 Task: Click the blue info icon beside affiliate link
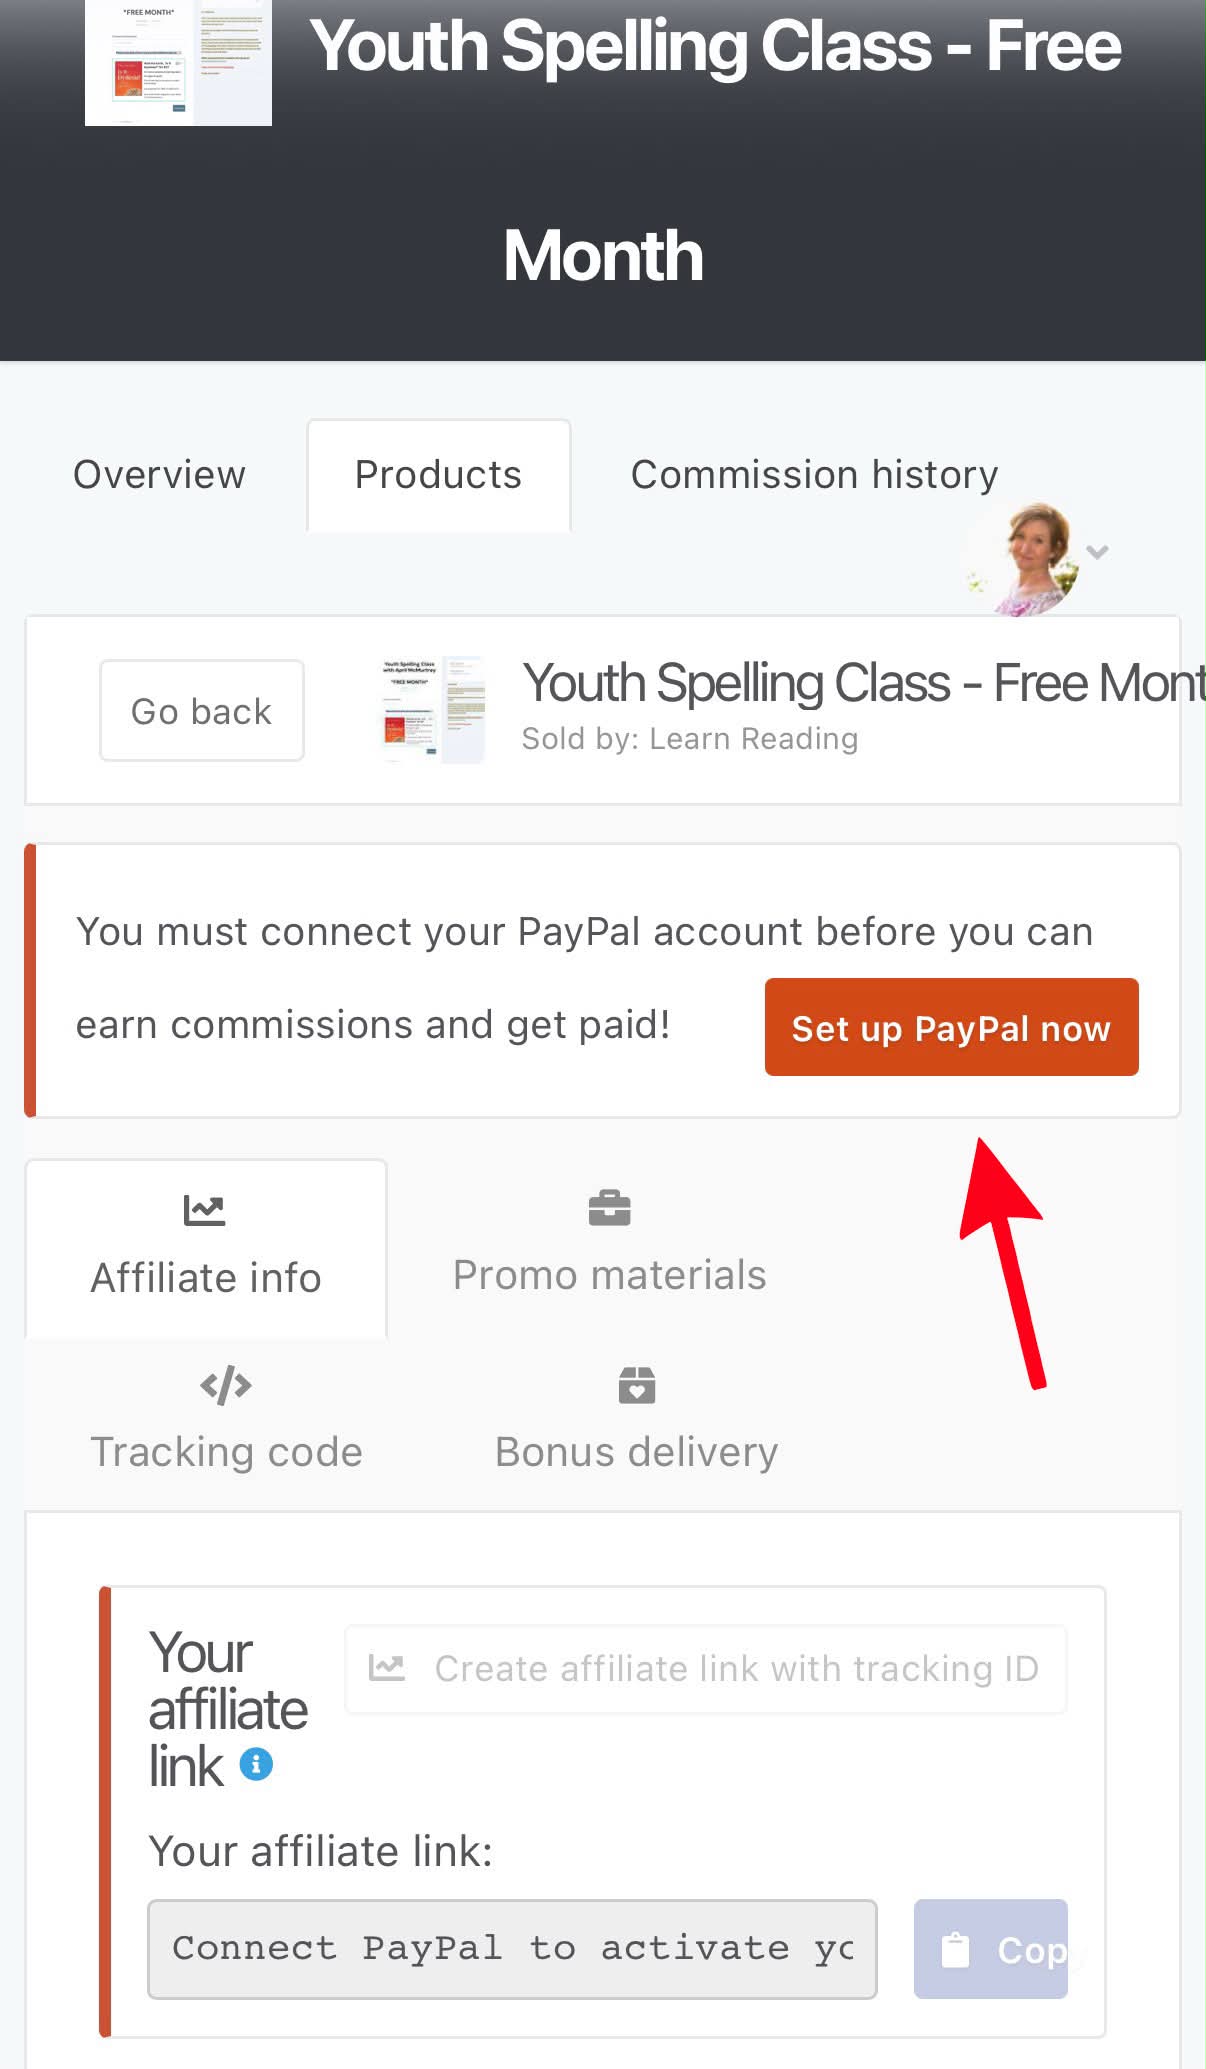[256, 1764]
